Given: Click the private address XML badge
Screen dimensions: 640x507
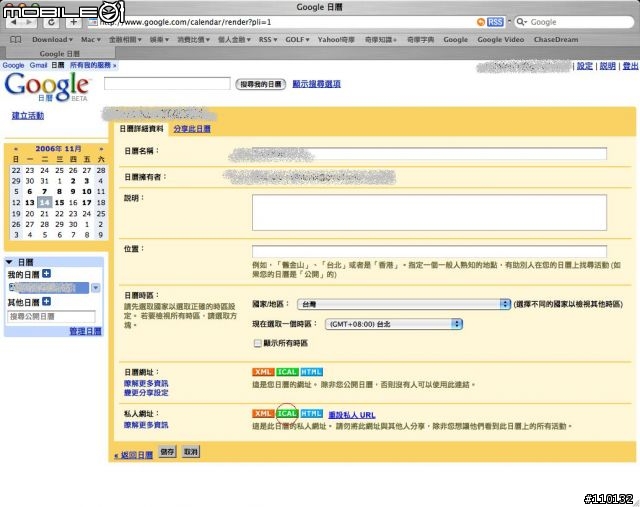Looking at the screenshot, I should pos(263,414).
